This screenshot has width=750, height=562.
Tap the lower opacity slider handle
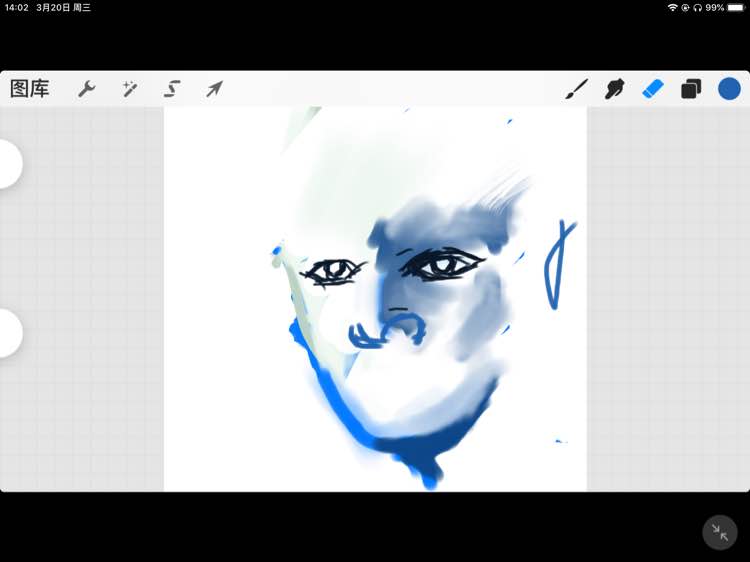click(9, 333)
